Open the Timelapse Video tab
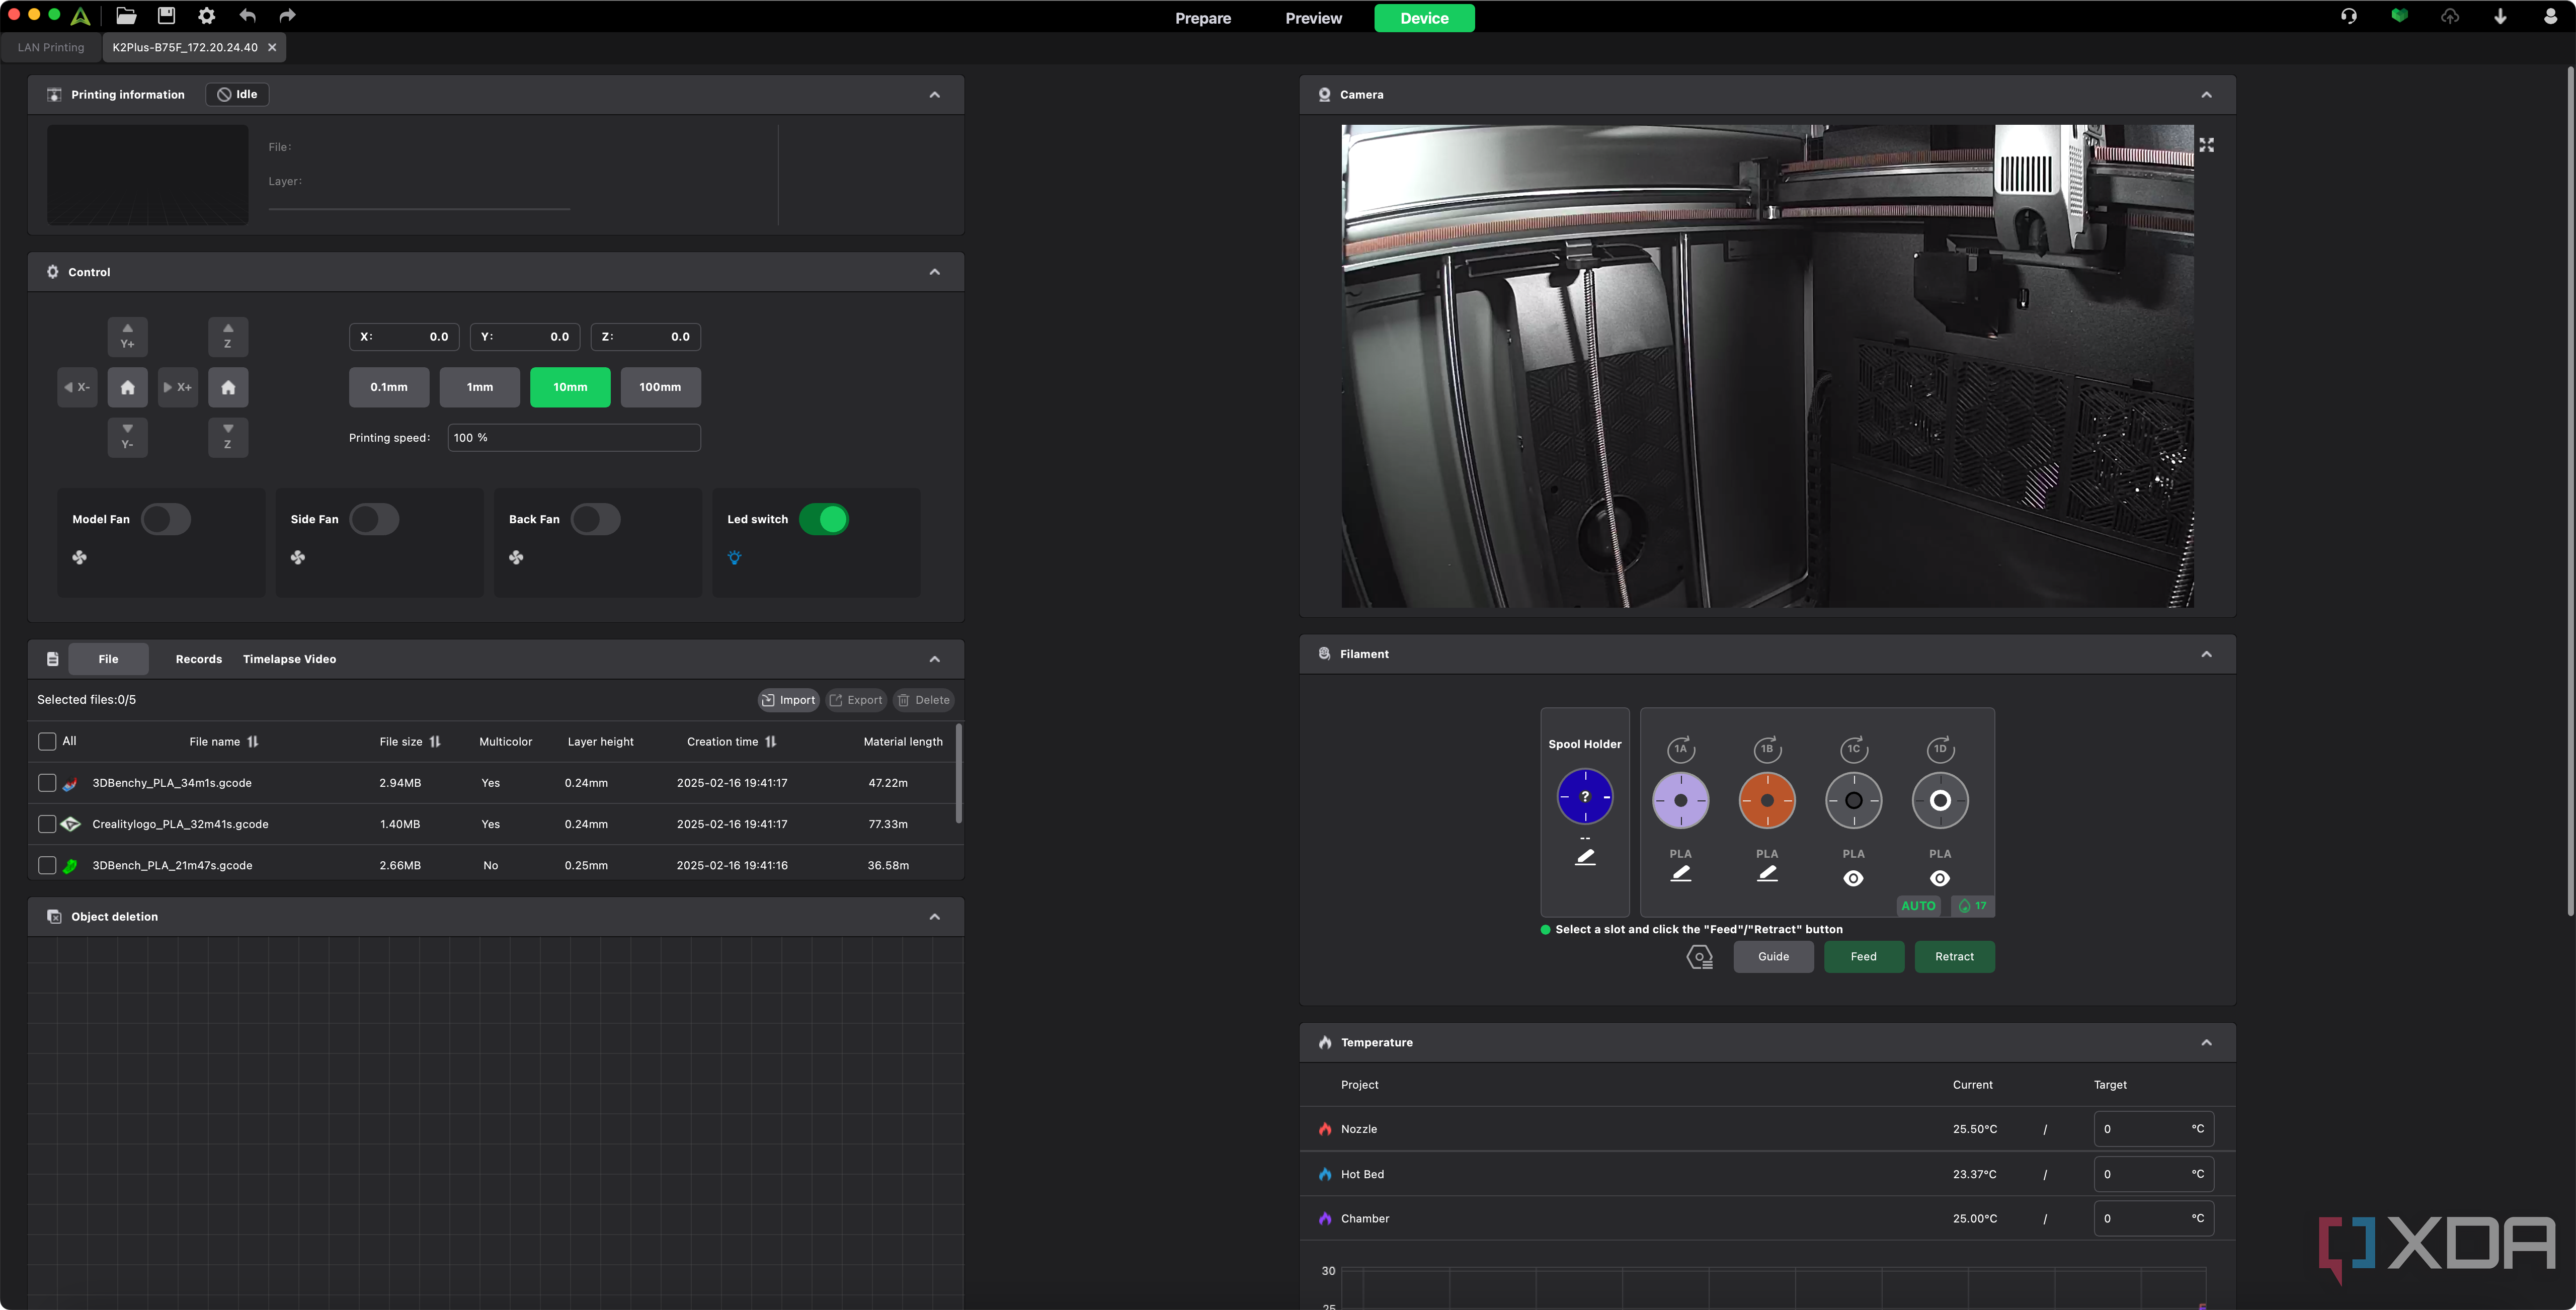The image size is (2576, 1310). tap(289, 659)
